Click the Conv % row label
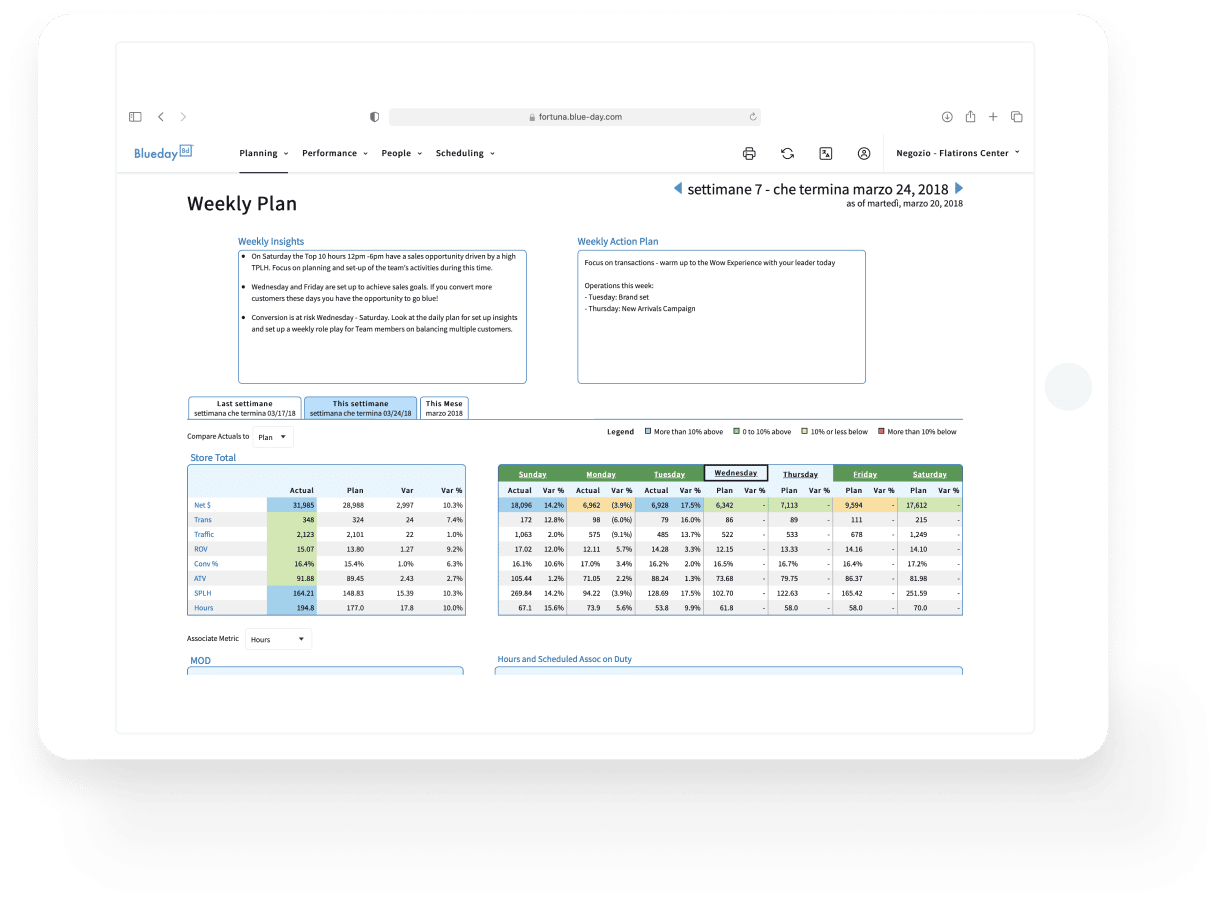 point(206,564)
